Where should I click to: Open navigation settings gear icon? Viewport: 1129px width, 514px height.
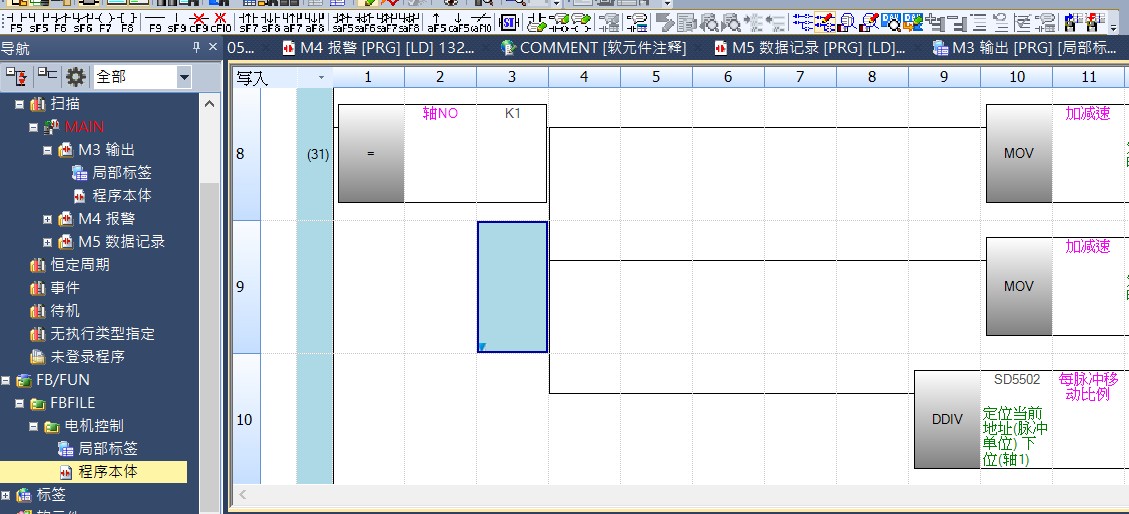point(76,77)
